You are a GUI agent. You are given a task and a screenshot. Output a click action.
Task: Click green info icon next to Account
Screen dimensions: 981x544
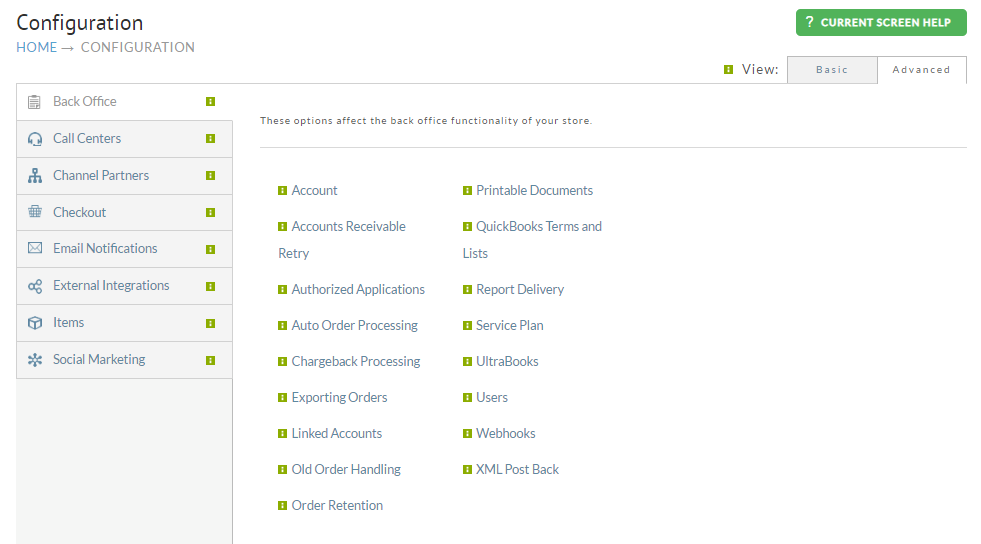click(283, 191)
